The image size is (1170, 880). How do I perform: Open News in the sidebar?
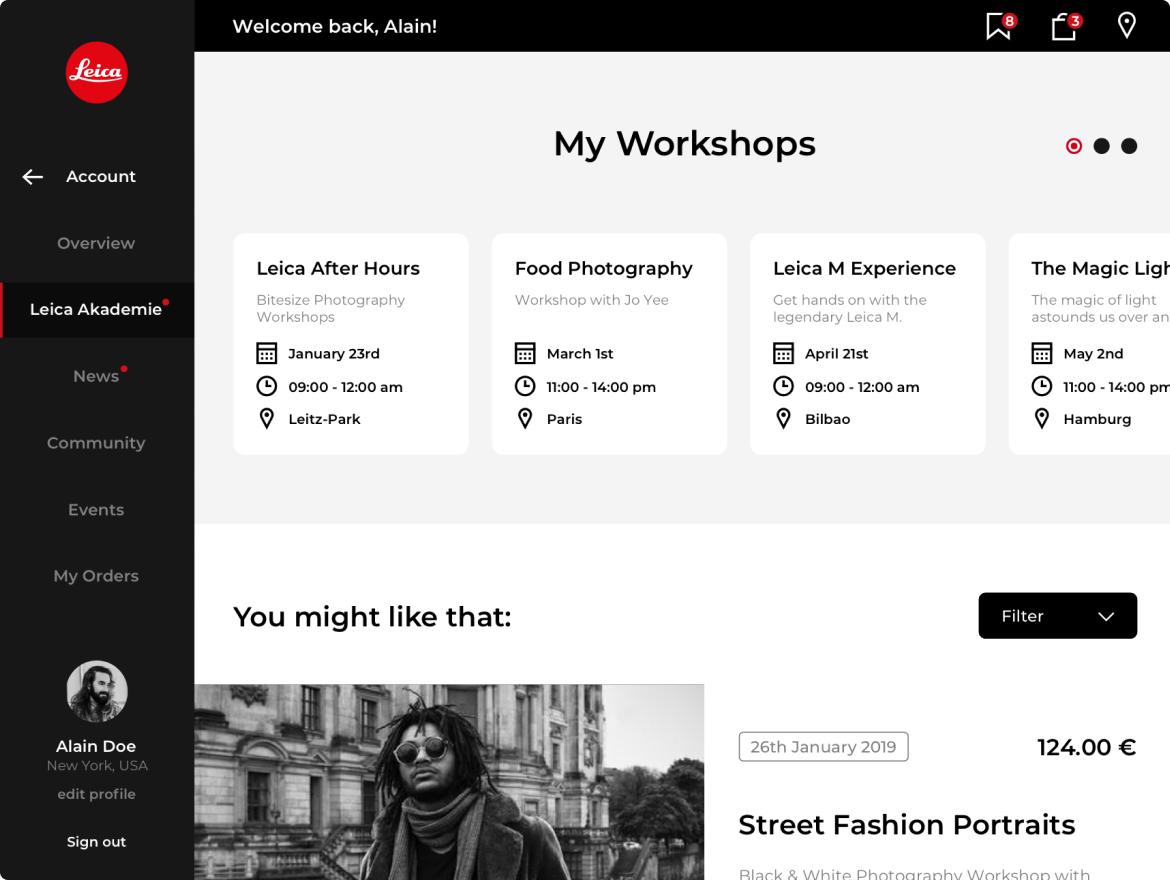(x=96, y=376)
